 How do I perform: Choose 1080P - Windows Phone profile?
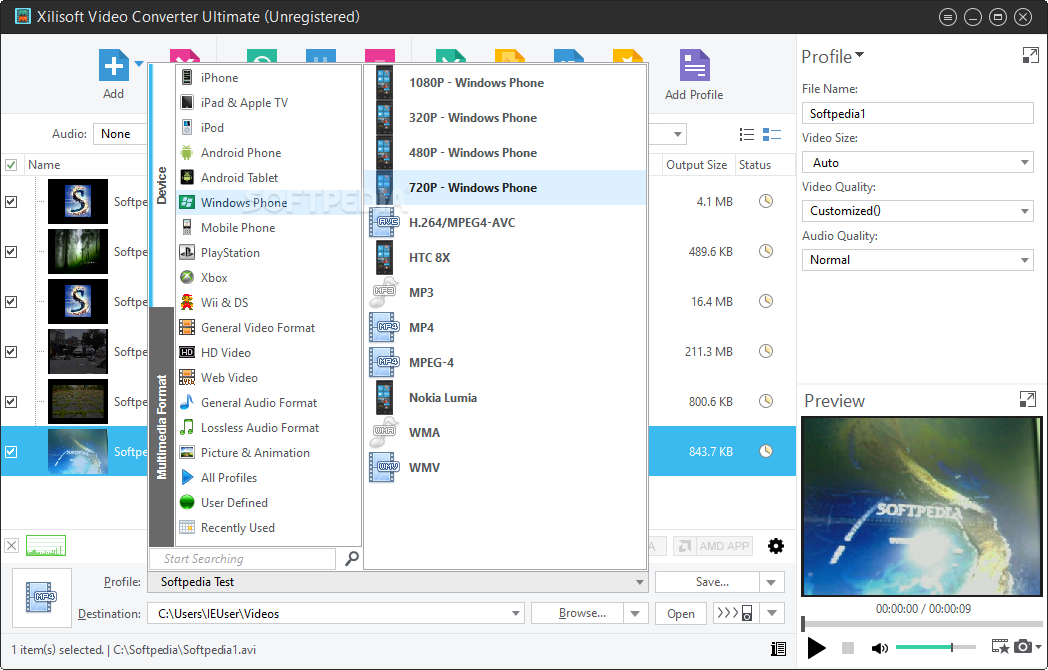(x=505, y=83)
